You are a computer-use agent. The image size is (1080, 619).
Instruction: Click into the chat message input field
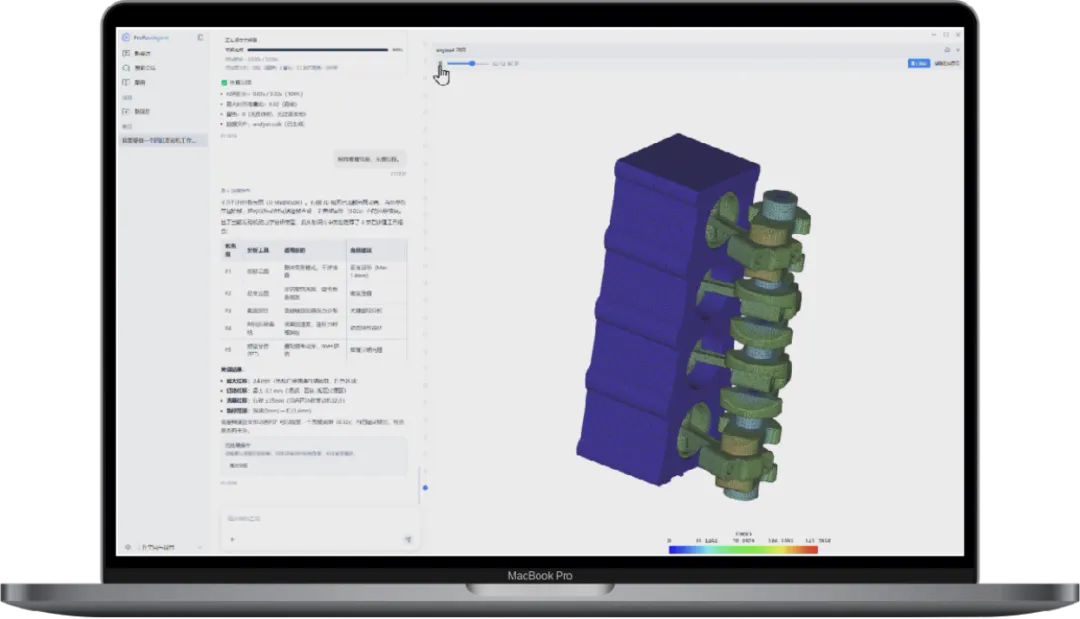[x=319, y=518]
